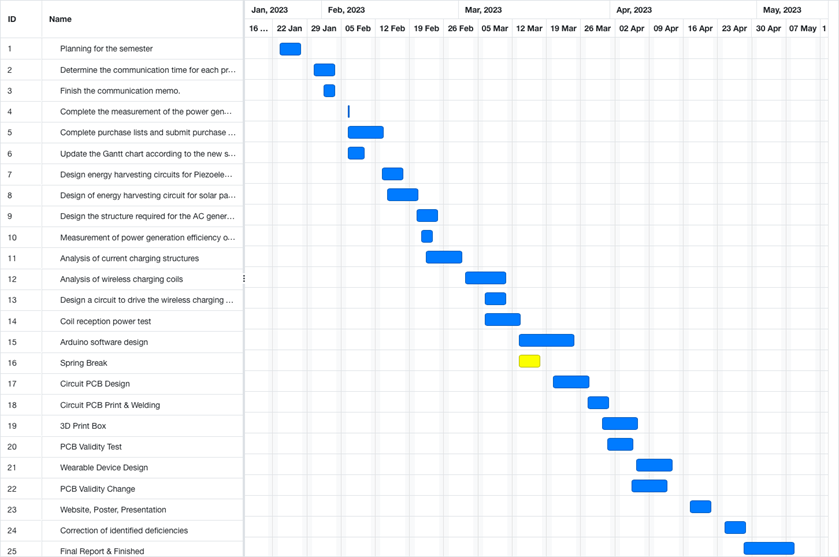Click the Apr, 2023 month header
The width and height of the screenshot is (839, 557).
634,10
